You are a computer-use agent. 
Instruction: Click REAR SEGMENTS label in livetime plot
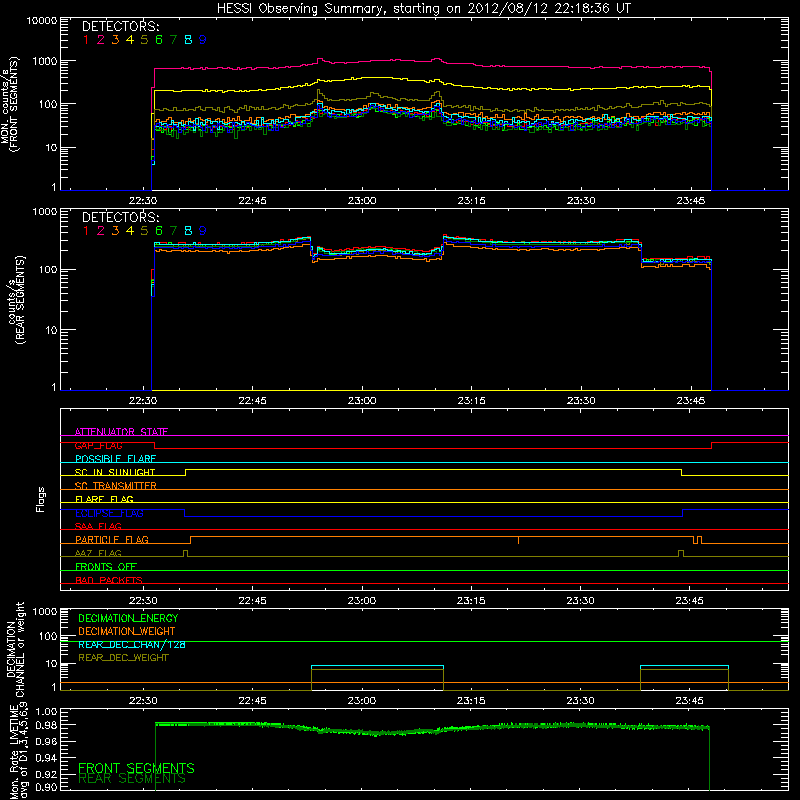132,779
